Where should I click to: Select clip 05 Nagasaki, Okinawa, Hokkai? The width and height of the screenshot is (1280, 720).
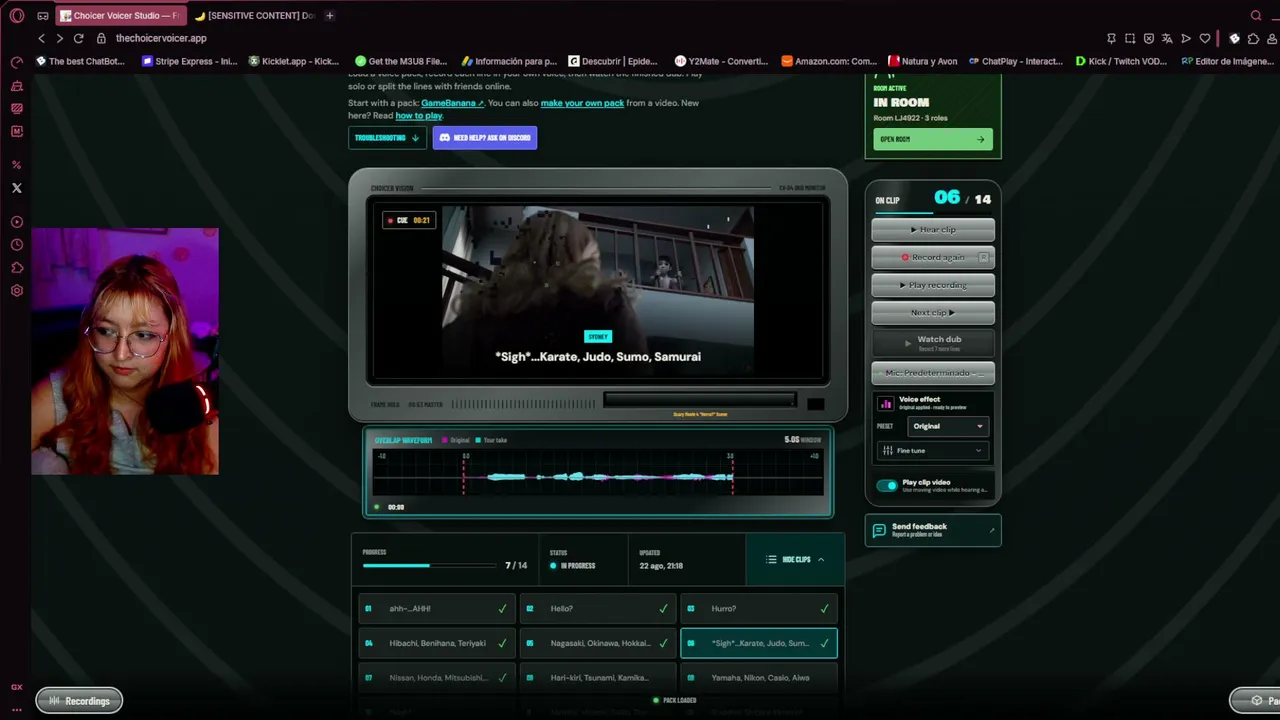click(x=598, y=643)
